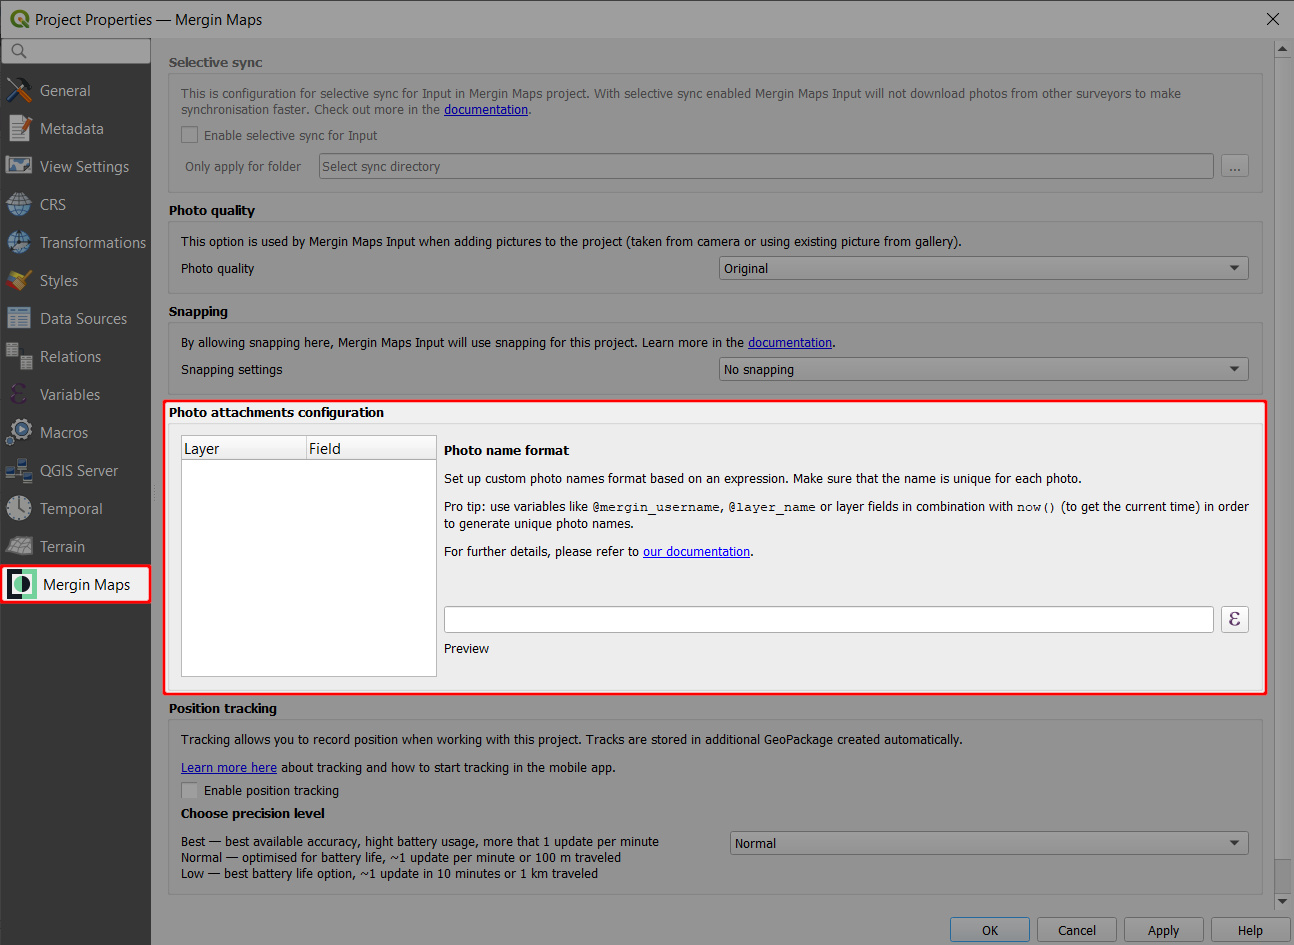The image size is (1294, 945).
Task: Click the OK button
Action: [990, 930]
